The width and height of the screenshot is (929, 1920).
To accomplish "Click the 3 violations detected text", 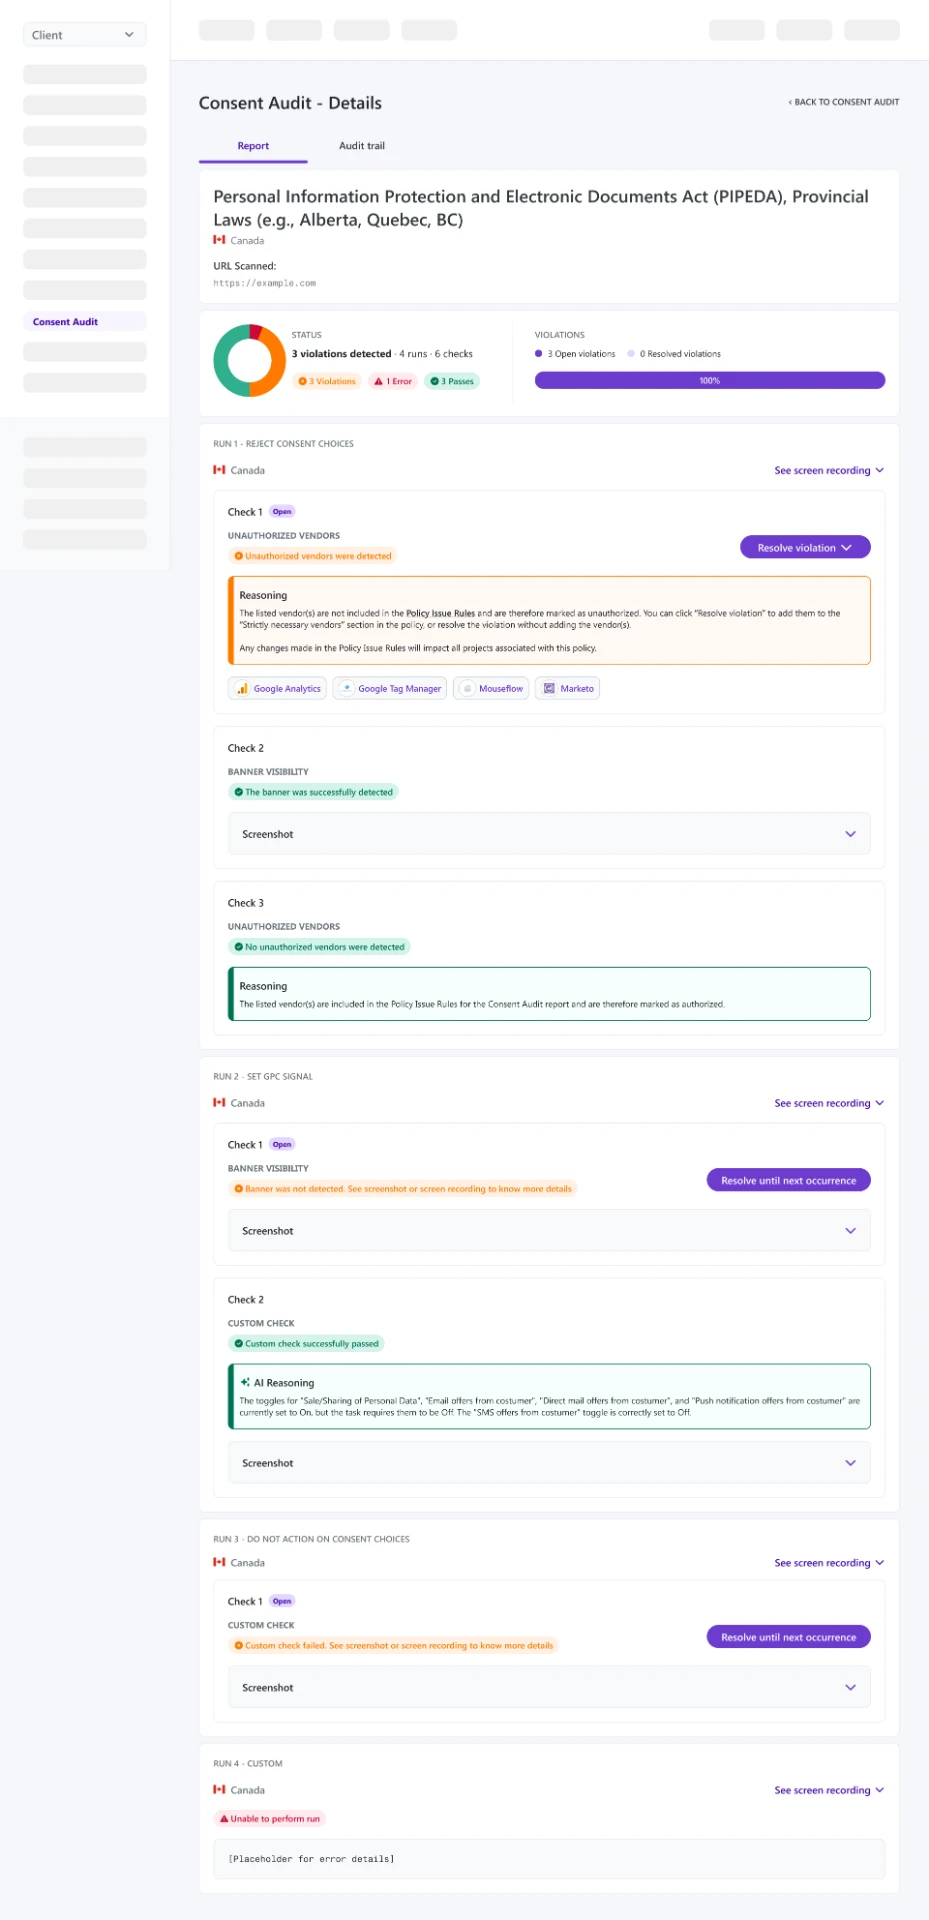I will click(341, 354).
